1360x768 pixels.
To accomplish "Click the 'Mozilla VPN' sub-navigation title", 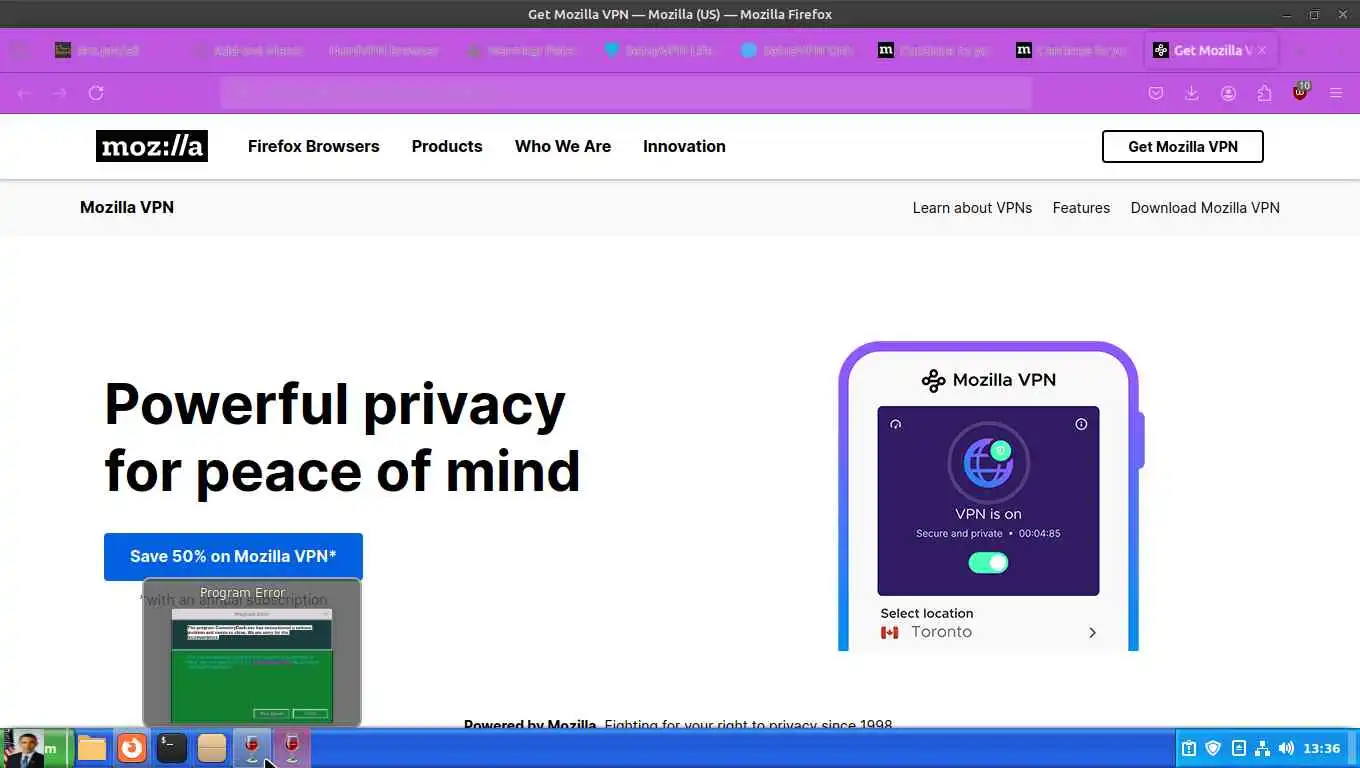I will click(127, 207).
